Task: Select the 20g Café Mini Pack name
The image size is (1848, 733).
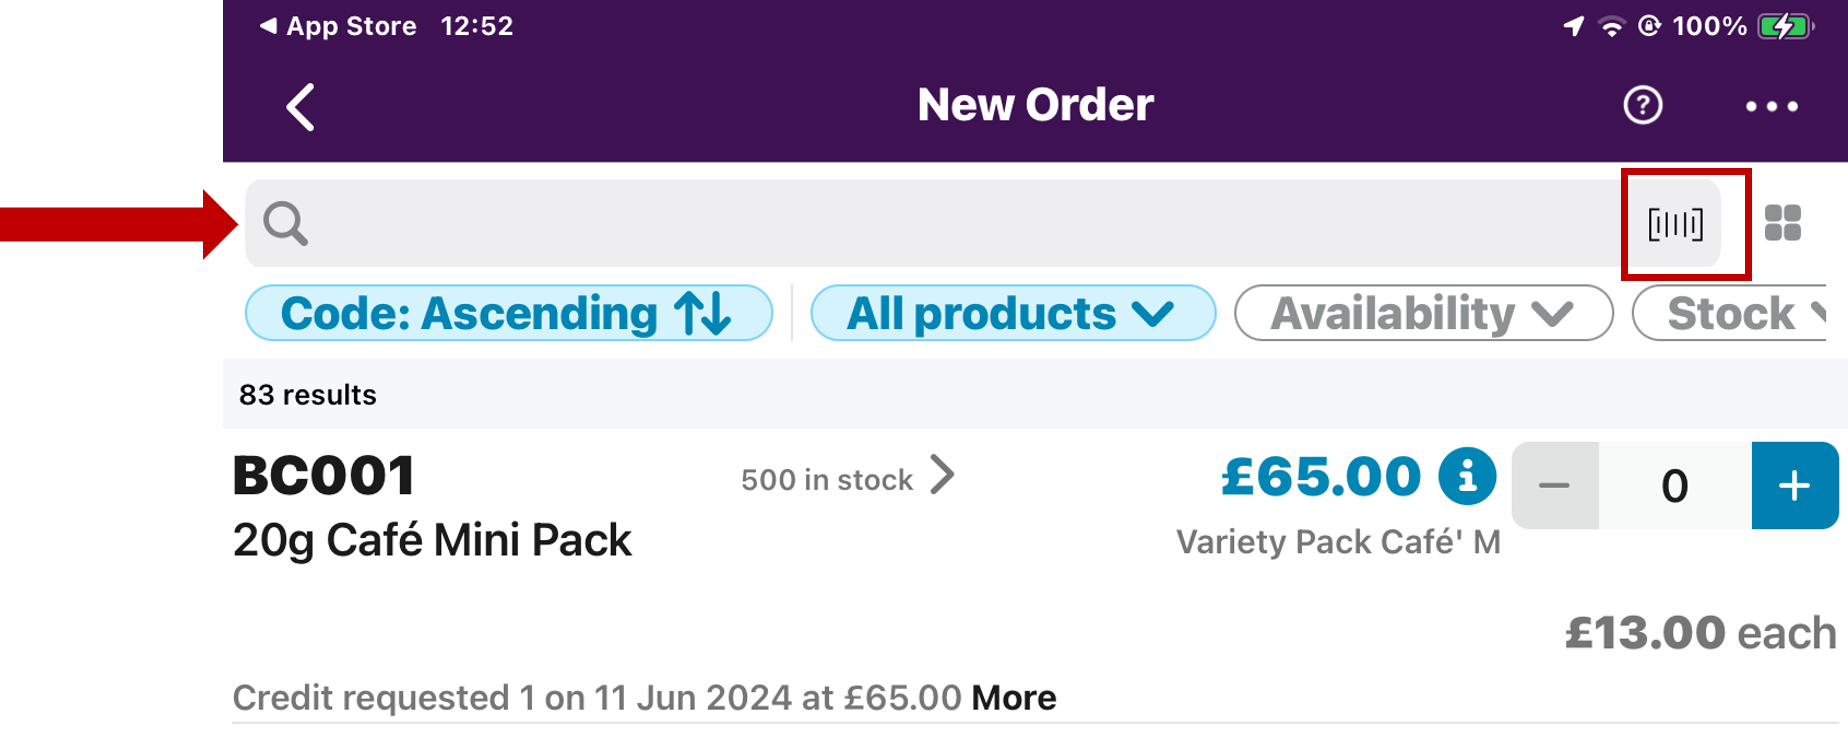Action: point(432,540)
